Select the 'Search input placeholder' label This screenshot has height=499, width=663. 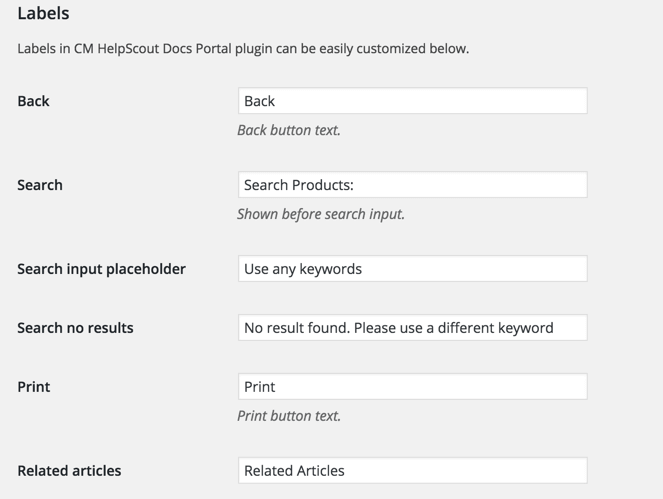pyautogui.click(x=101, y=269)
